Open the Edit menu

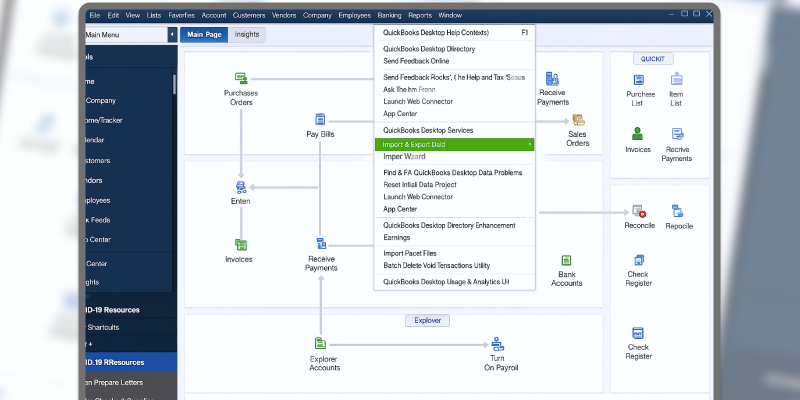(113, 15)
